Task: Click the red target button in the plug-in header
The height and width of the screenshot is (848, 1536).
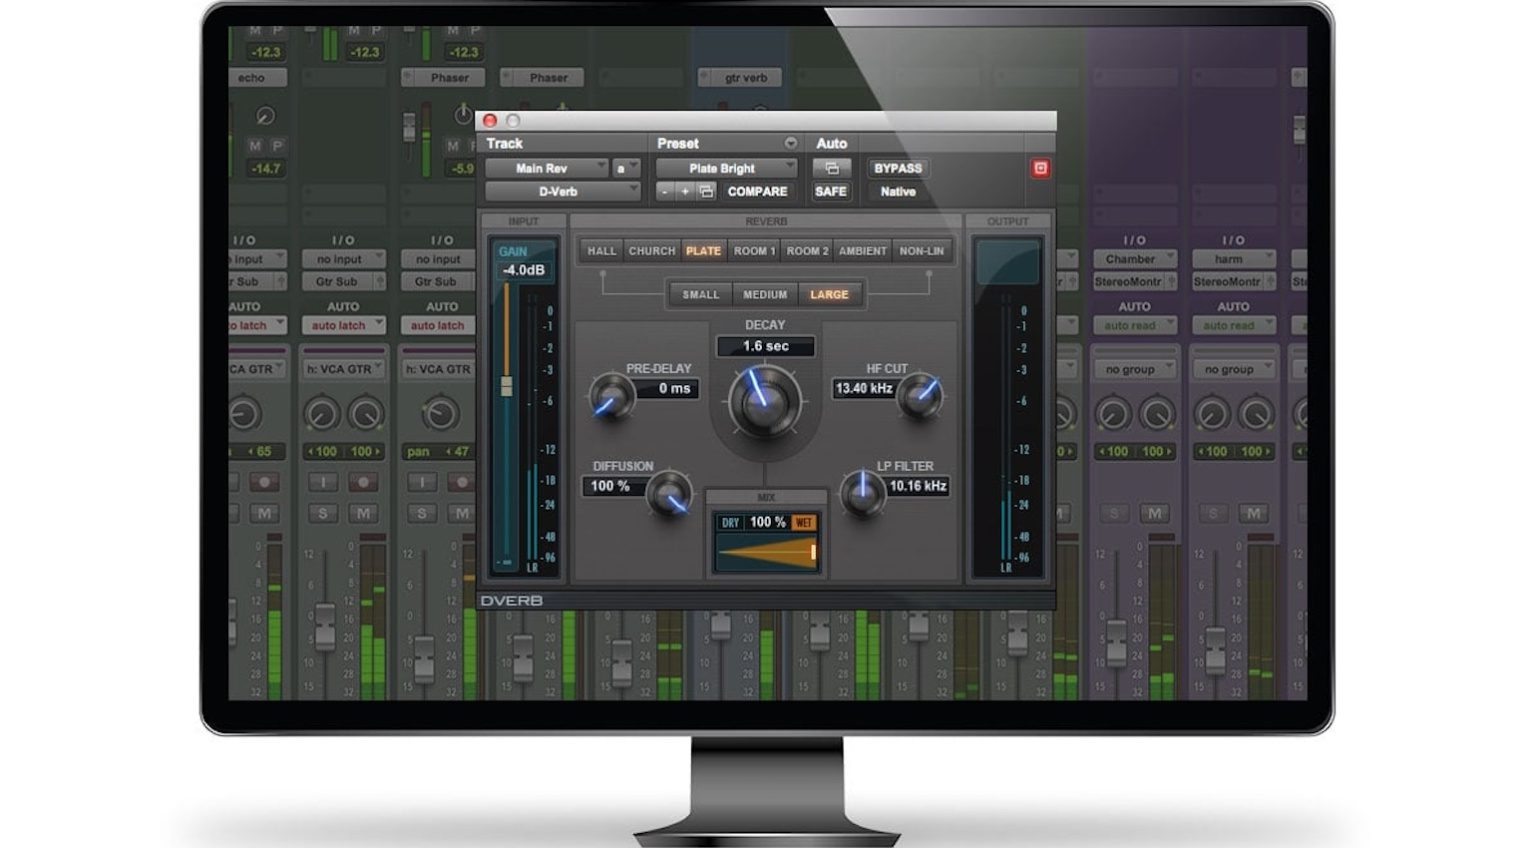Action: [x=1040, y=168]
